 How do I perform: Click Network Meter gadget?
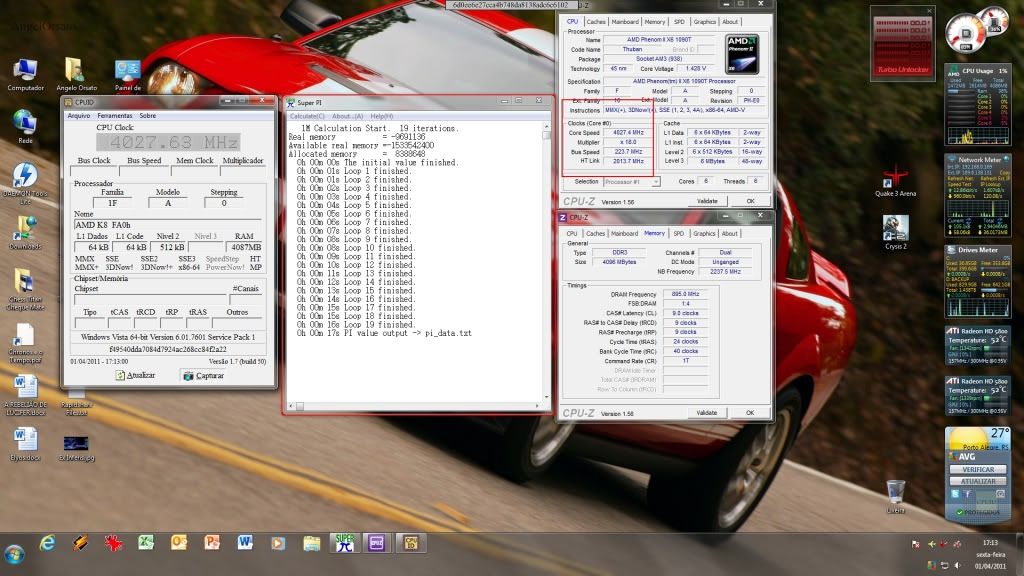pyautogui.click(x=977, y=196)
